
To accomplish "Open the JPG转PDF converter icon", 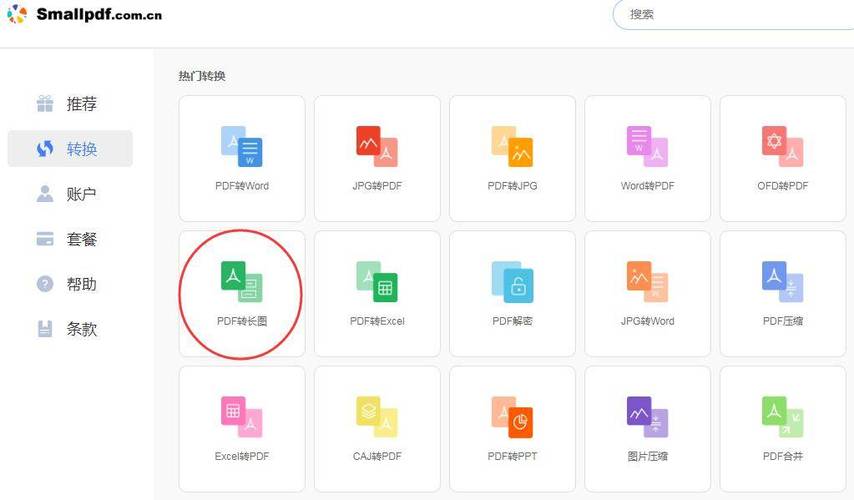I will pyautogui.click(x=377, y=146).
